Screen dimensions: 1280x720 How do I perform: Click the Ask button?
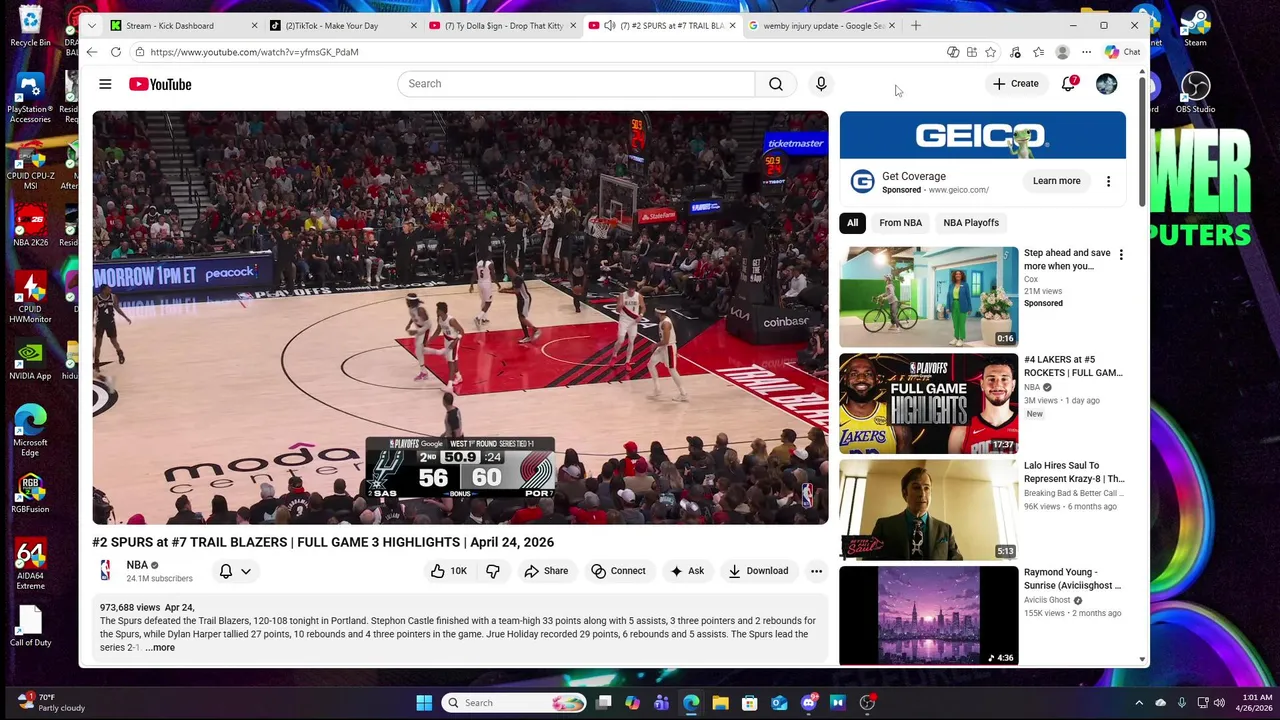coord(687,571)
